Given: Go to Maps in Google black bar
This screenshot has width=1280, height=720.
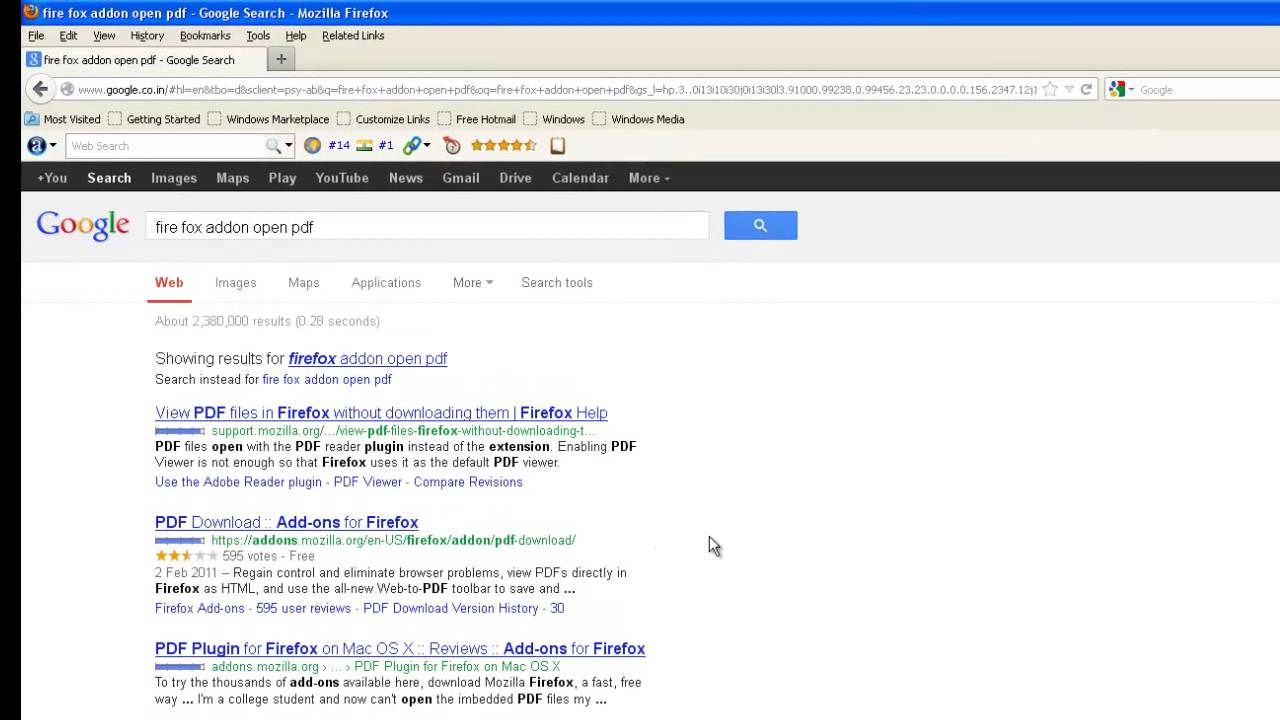Looking at the screenshot, I should [233, 178].
